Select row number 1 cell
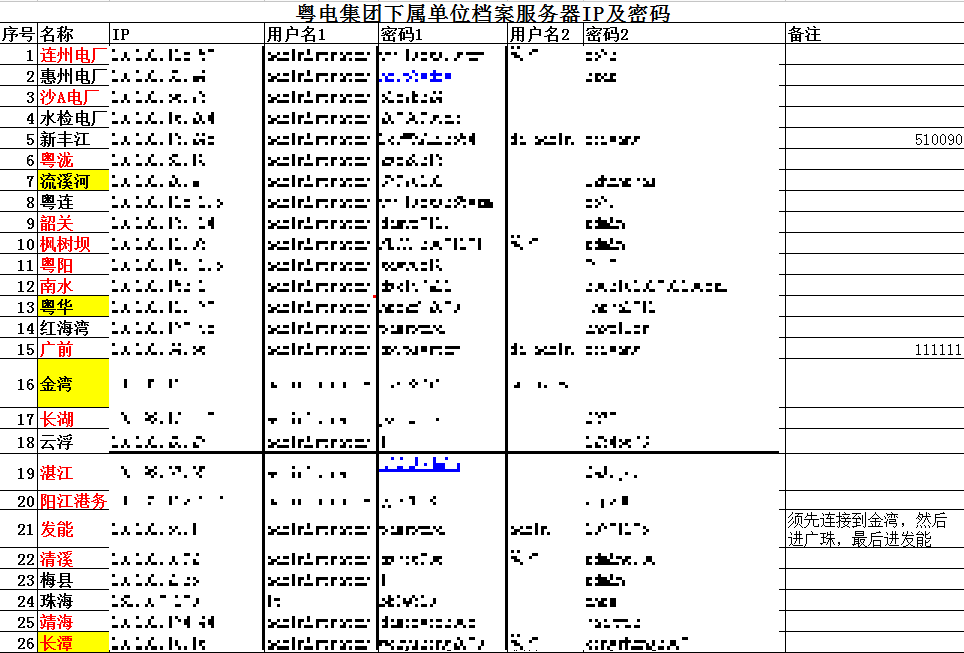The height and width of the screenshot is (653, 964). click(x=18, y=55)
